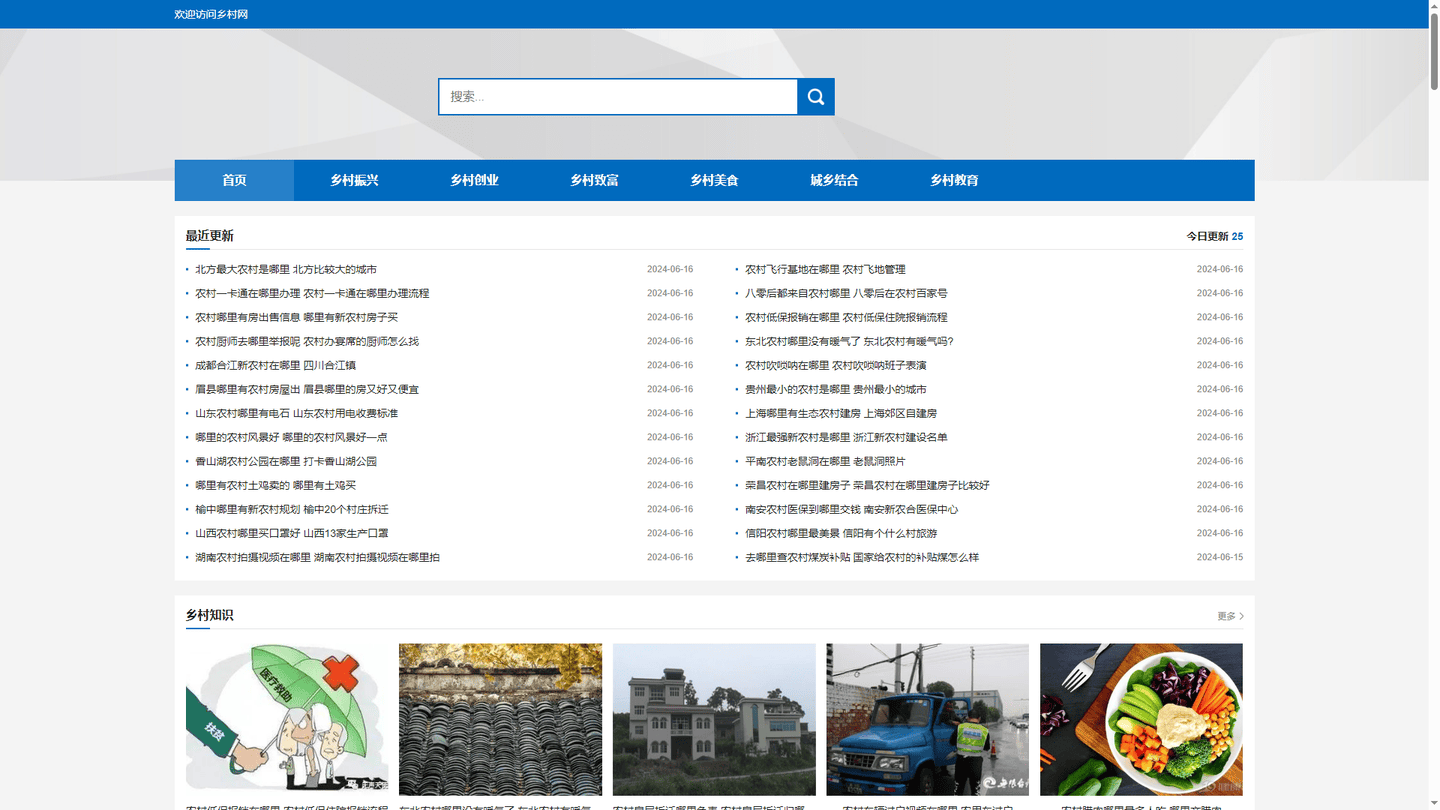Viewport: 1440px width, 810px height.
Task: Open 信阳农村哪里最美景 article
Action: [841, 533]
